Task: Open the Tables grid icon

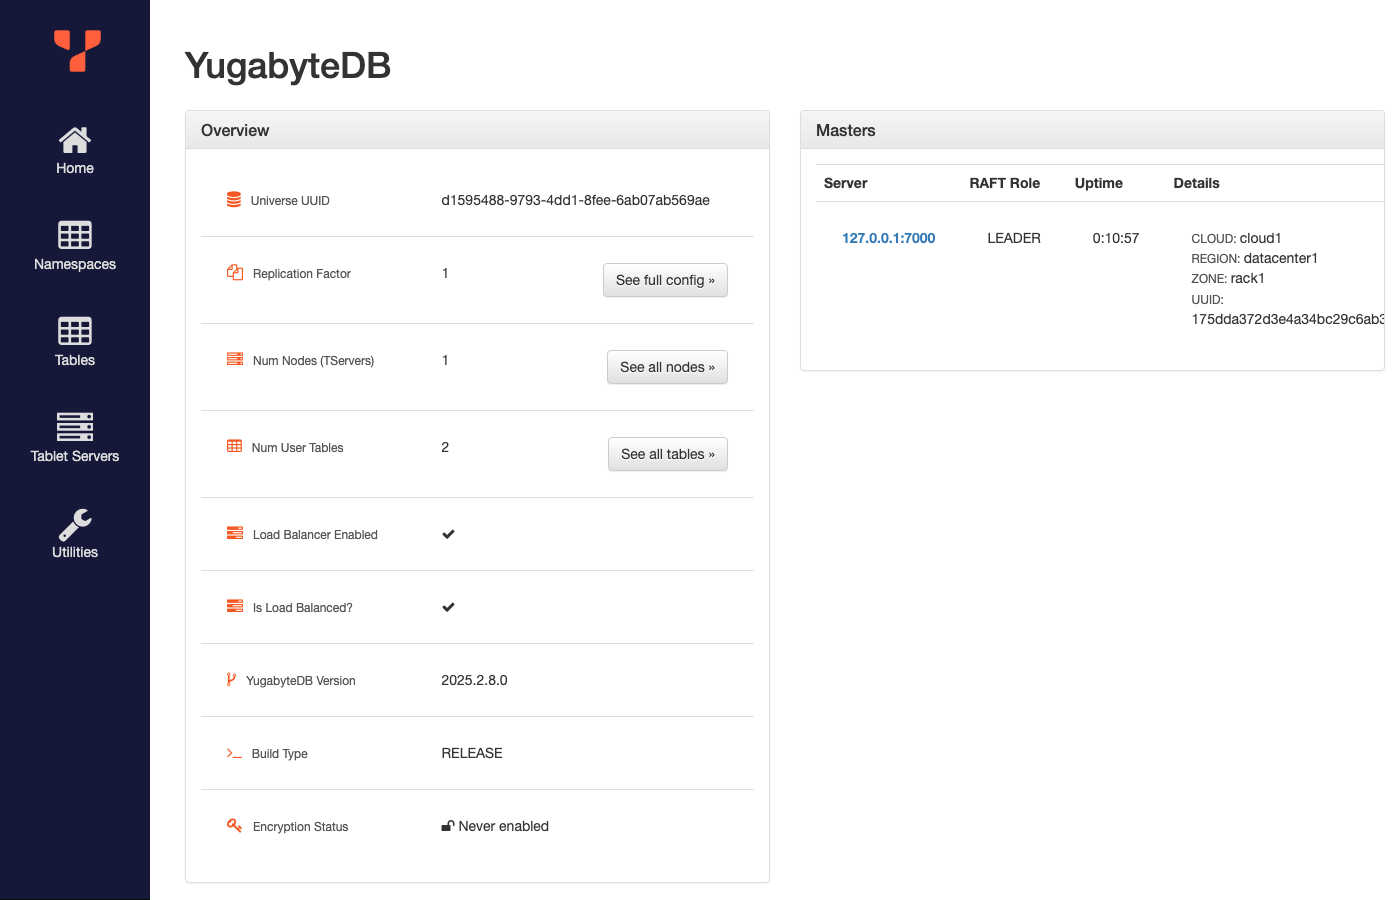Action: click(x=75, y=331)
